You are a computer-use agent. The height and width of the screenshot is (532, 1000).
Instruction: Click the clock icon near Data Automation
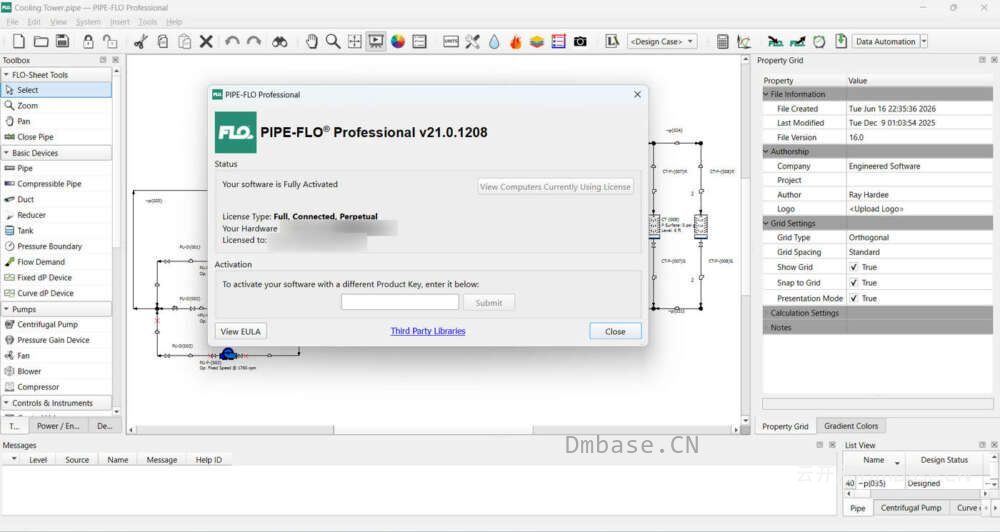pyautogui.click(x=819, y=41)
